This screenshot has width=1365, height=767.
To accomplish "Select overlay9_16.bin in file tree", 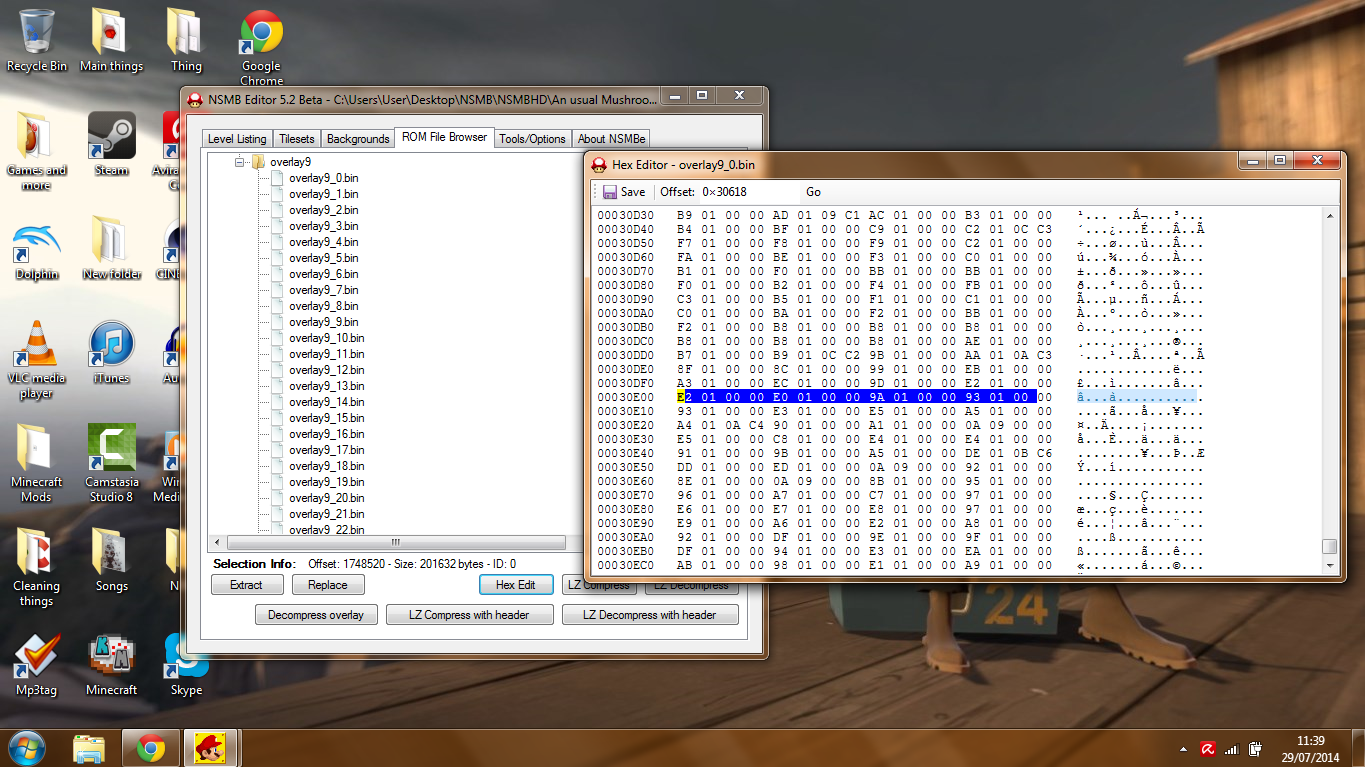I will click(x=326, y=434).
